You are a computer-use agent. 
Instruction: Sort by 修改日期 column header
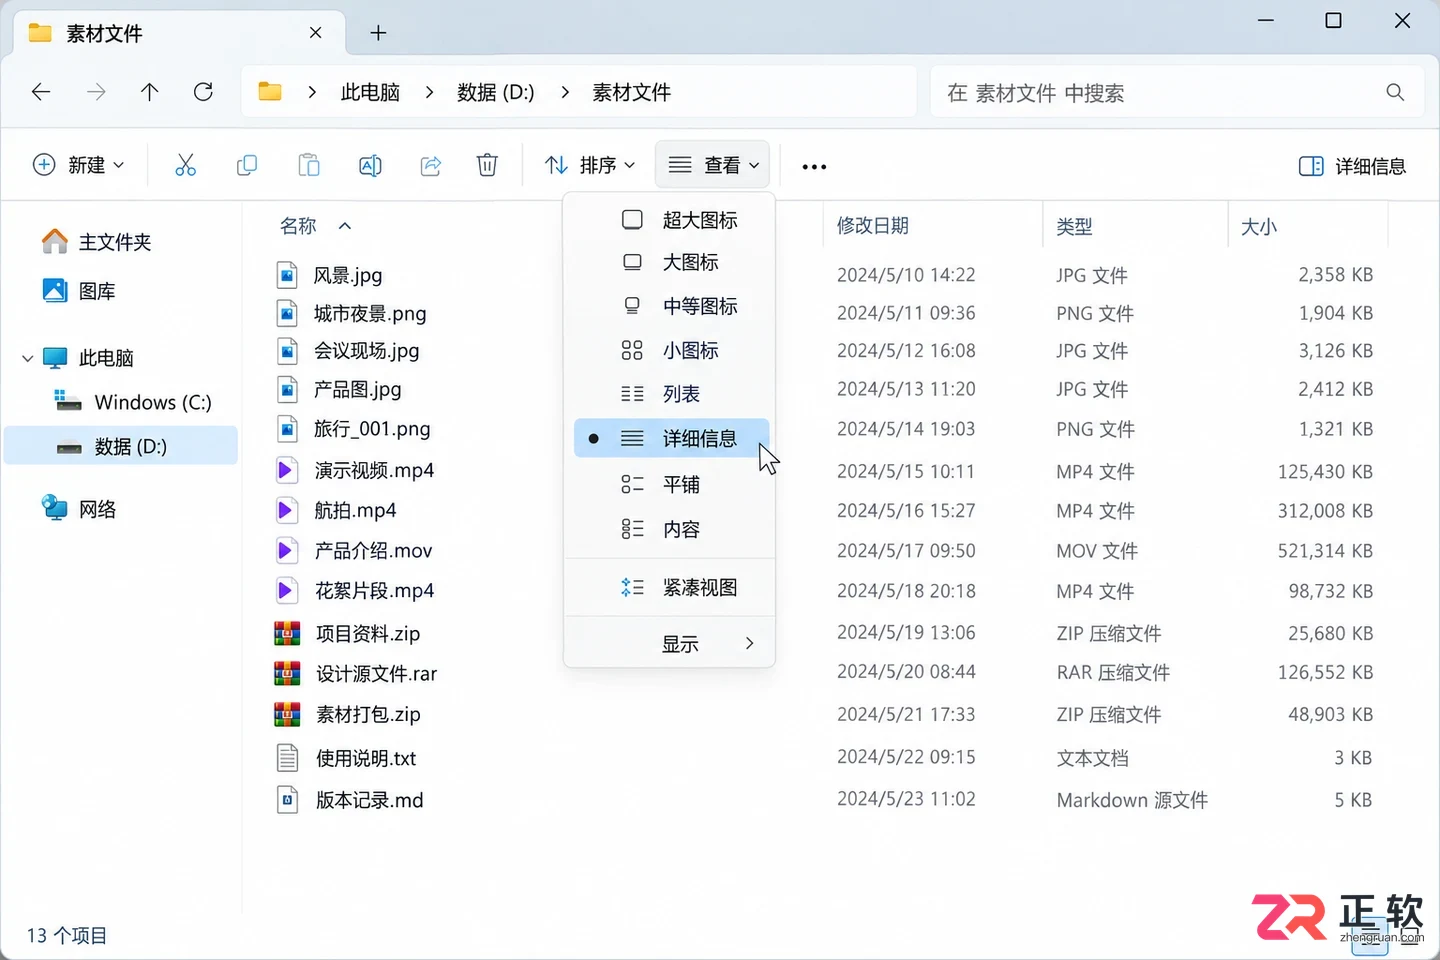point(872,226)
